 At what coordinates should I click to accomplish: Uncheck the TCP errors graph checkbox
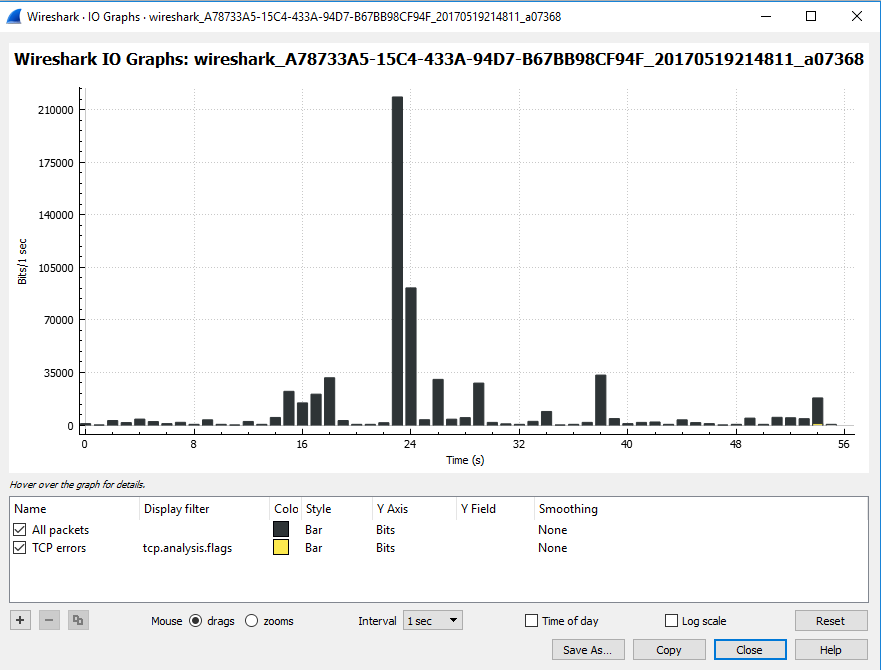(20, 547)
